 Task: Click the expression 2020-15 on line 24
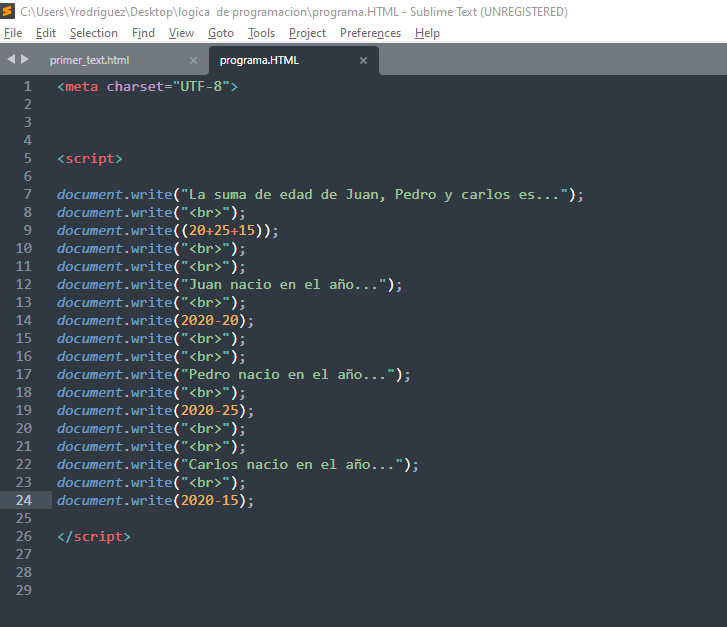[210, 500]
